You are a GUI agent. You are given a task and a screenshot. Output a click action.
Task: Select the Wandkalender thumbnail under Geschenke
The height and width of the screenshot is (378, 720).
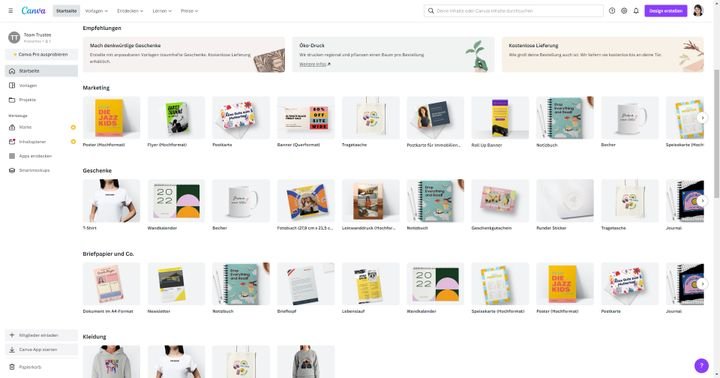(176, 201)
